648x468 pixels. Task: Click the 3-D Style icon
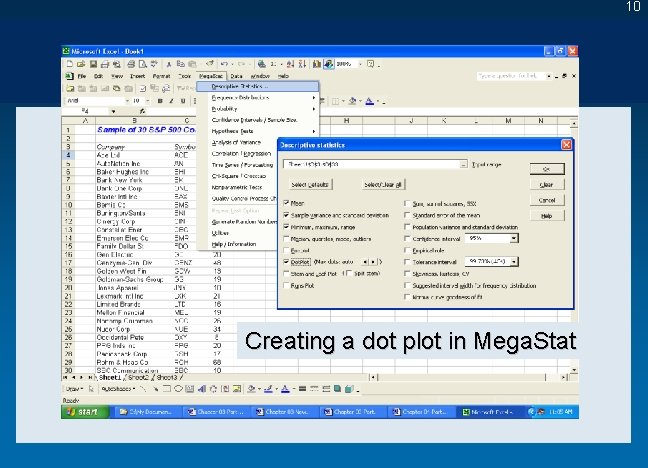coord(349,389)
